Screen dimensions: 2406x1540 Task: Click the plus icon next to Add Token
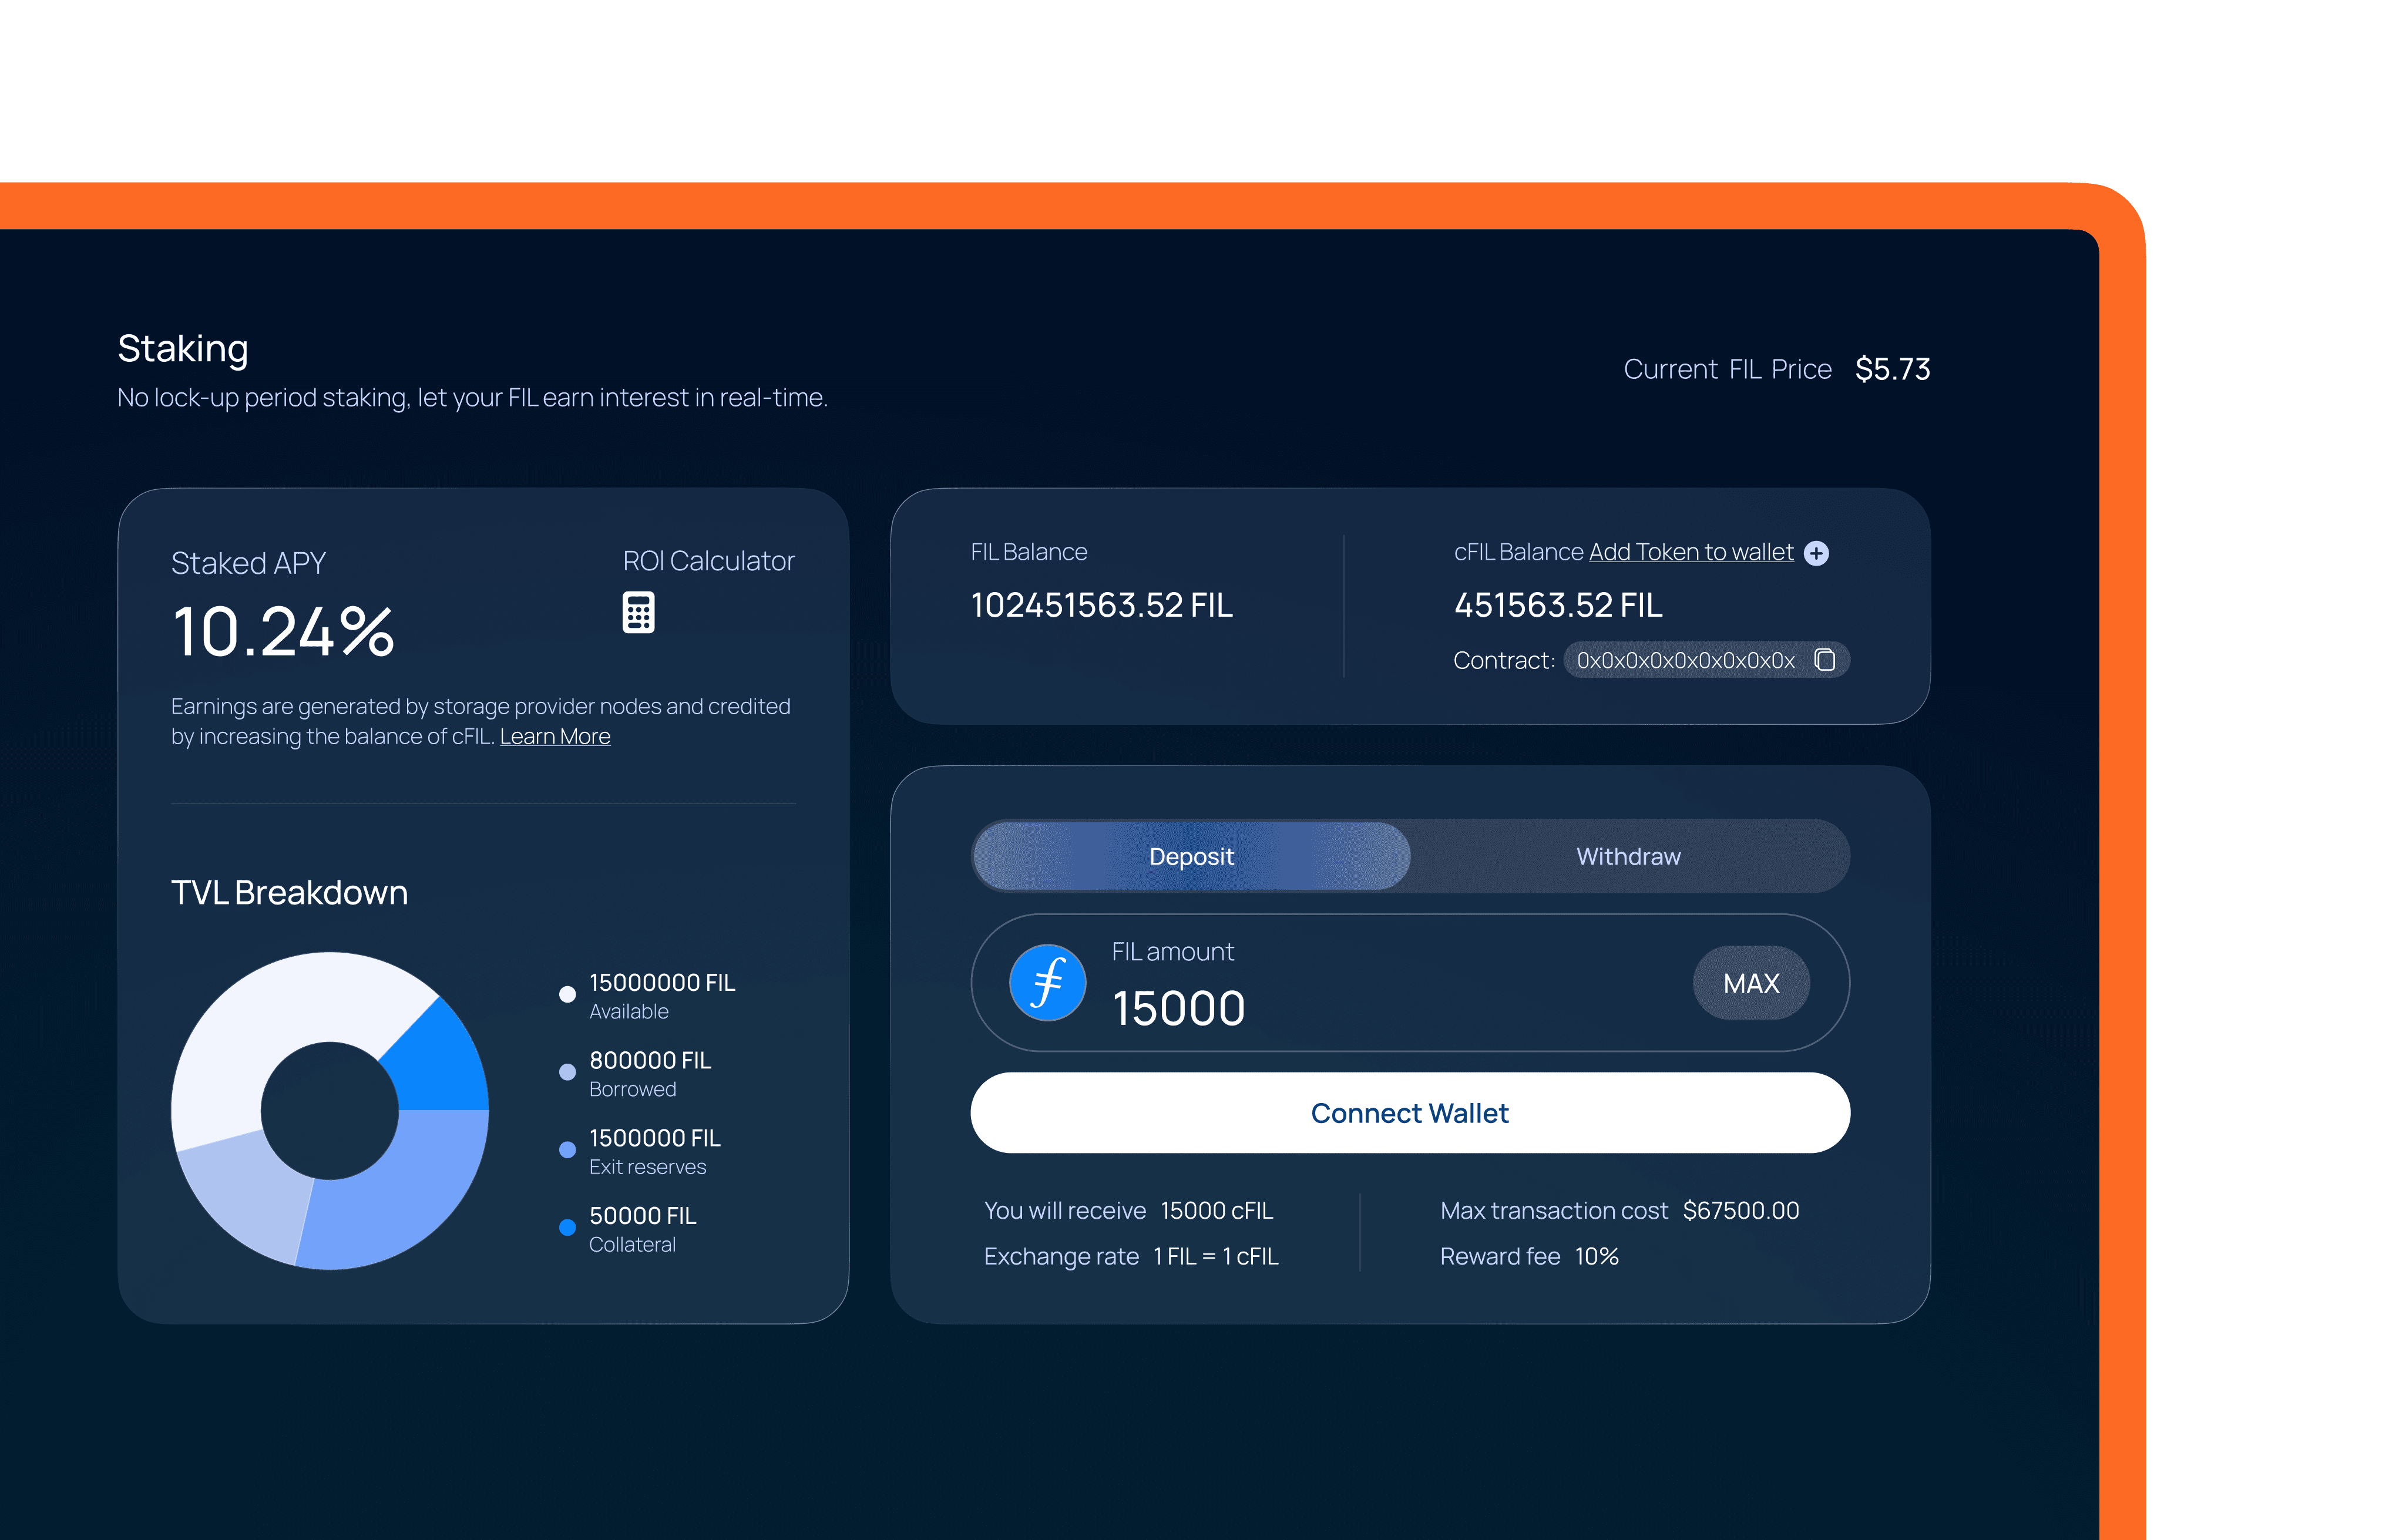tap(1816, 553)
